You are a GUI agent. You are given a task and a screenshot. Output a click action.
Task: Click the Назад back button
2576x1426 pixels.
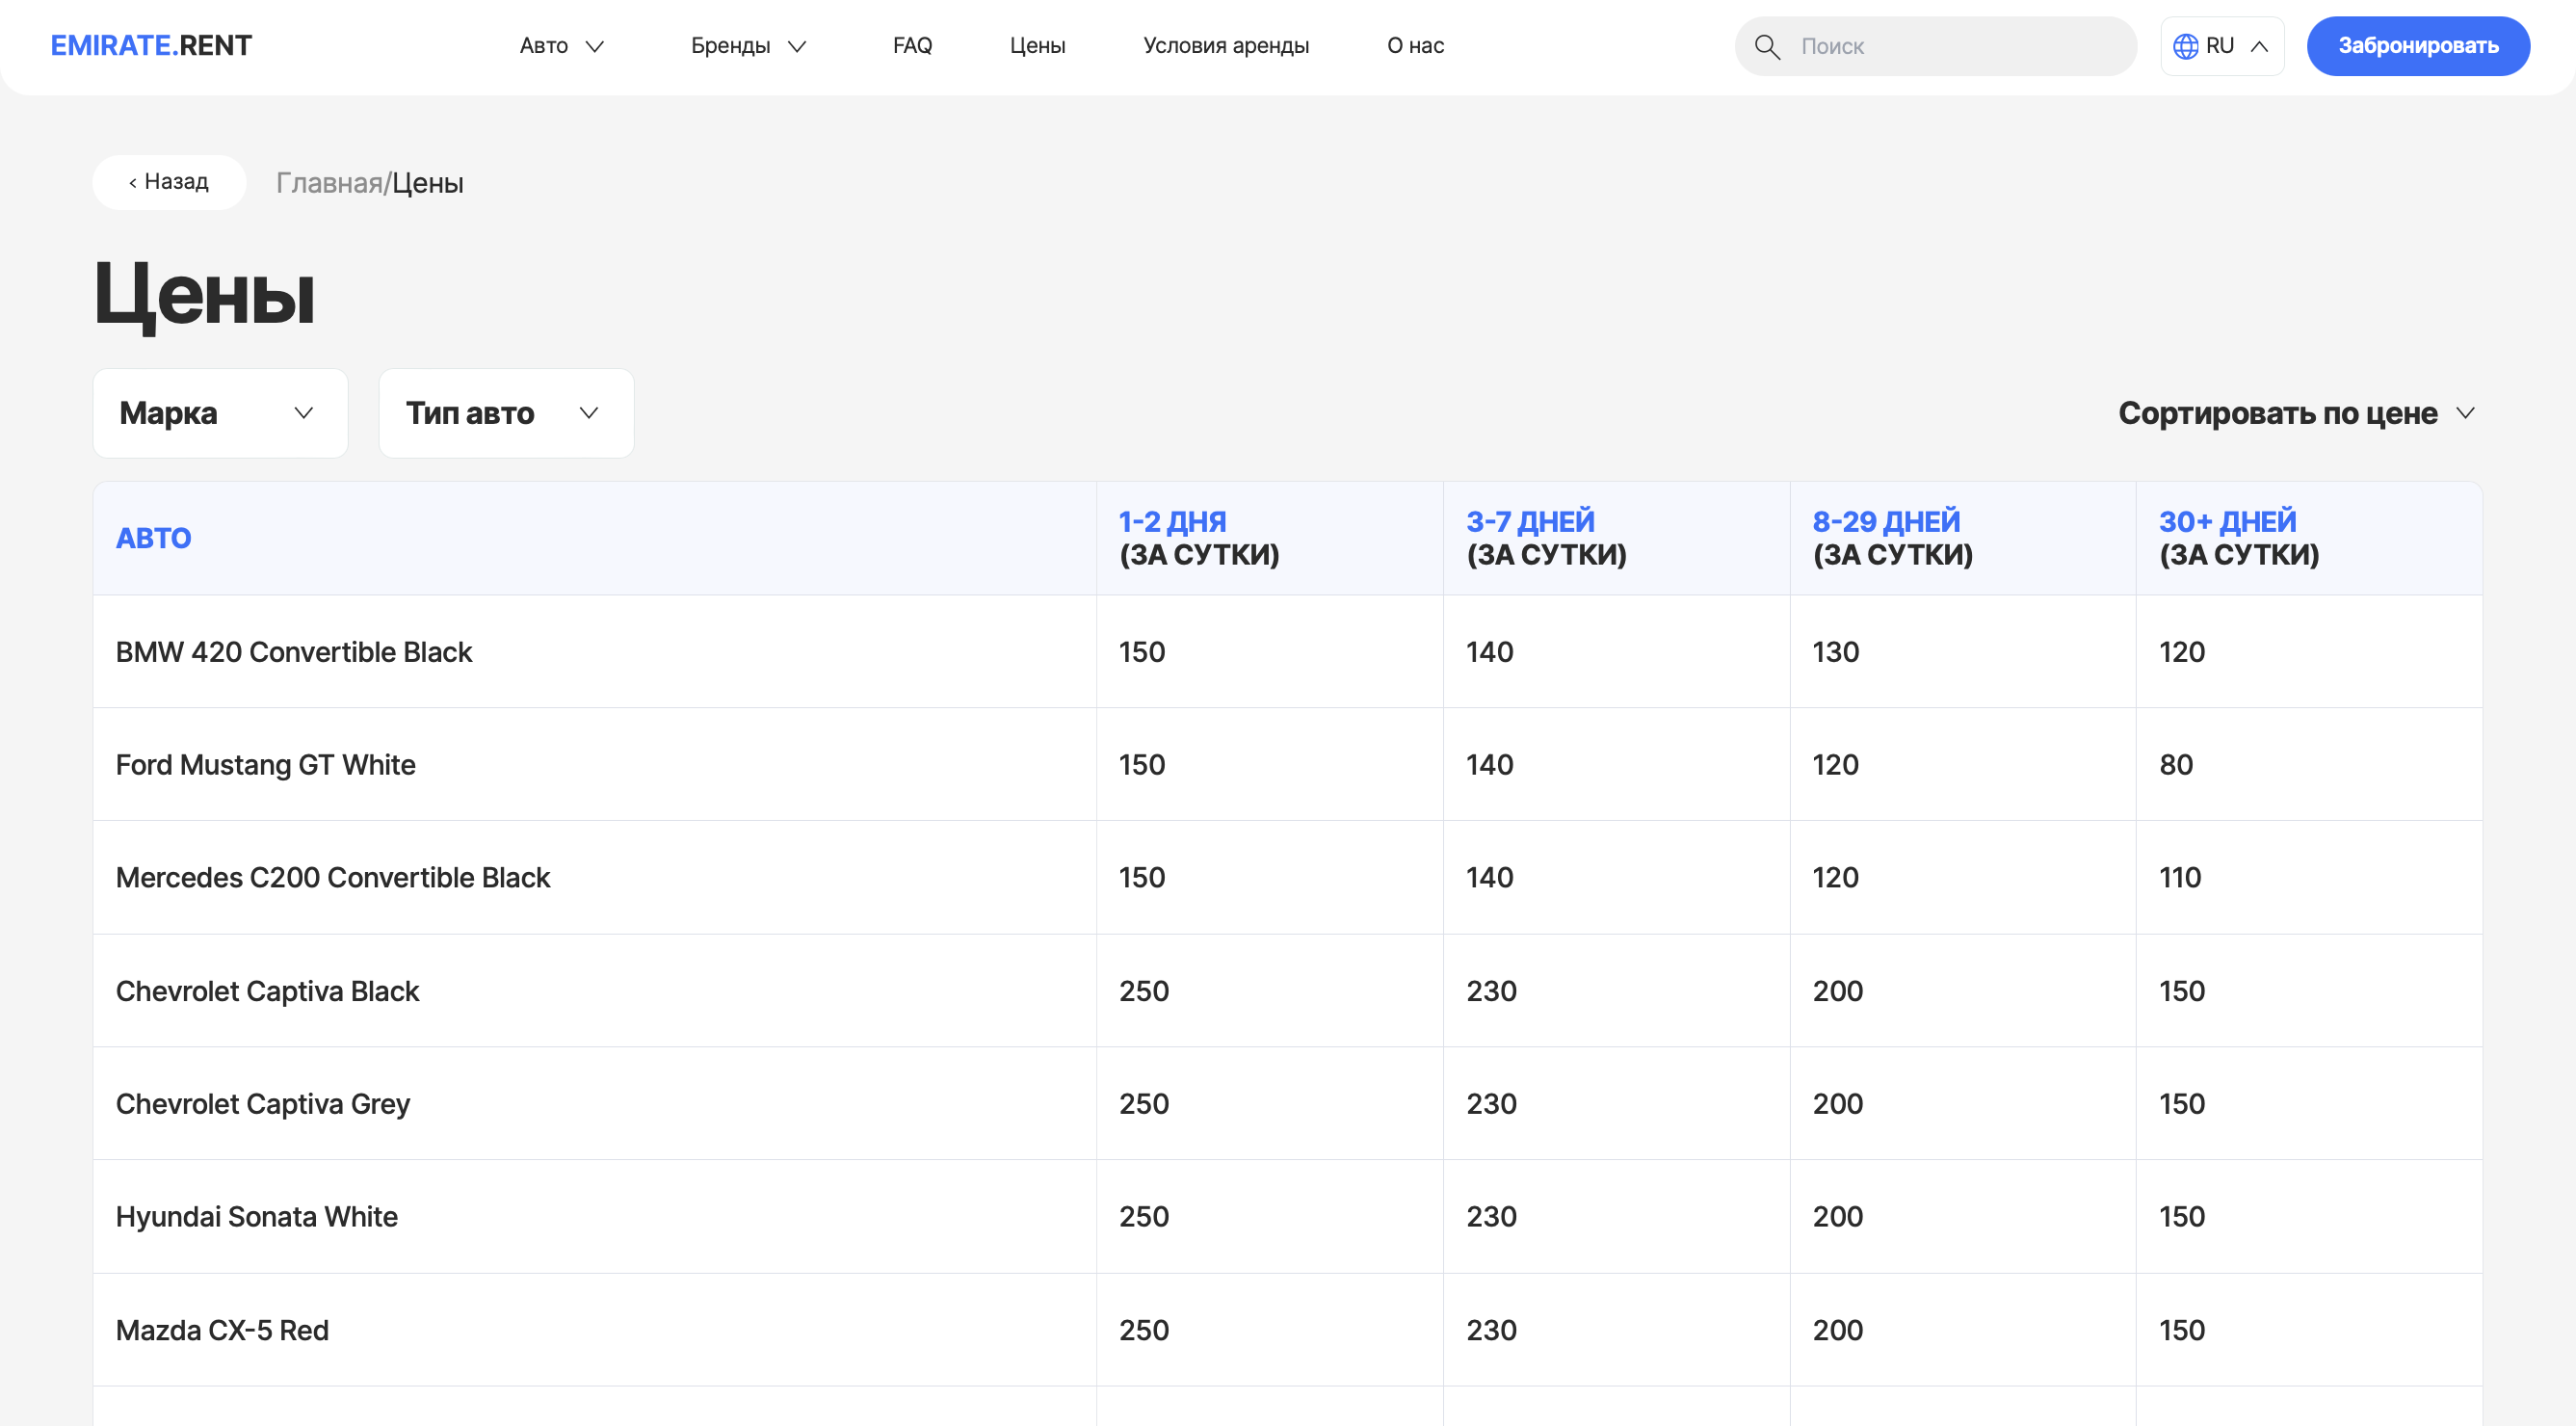(x=169, y=182)
